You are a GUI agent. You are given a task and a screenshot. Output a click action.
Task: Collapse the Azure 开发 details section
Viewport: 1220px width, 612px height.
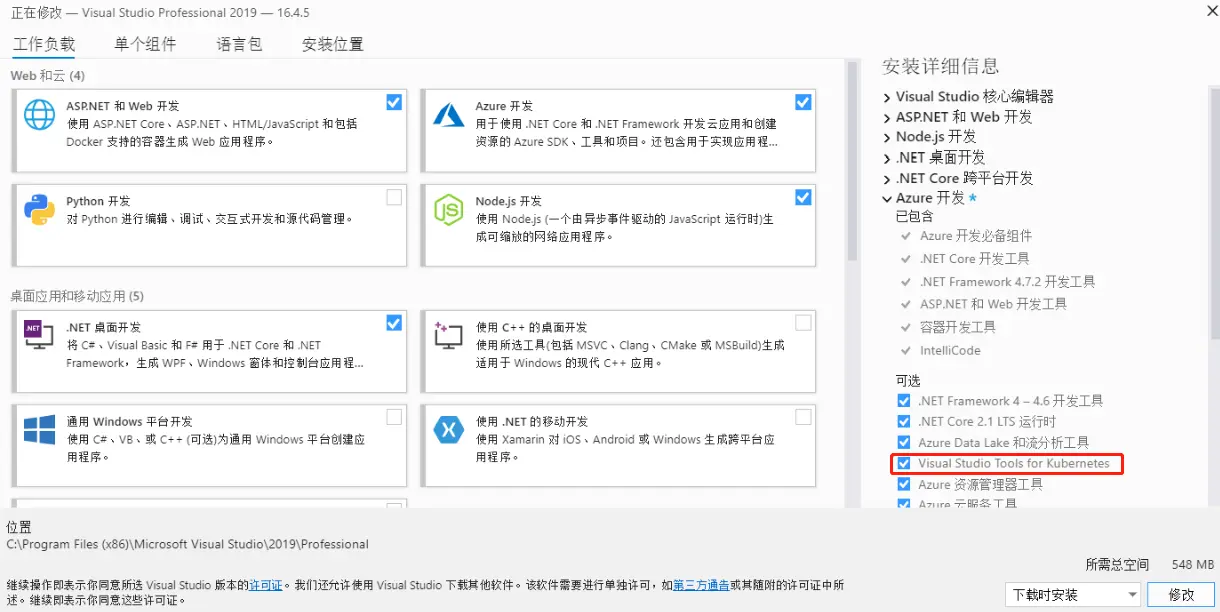pos(887,198)
